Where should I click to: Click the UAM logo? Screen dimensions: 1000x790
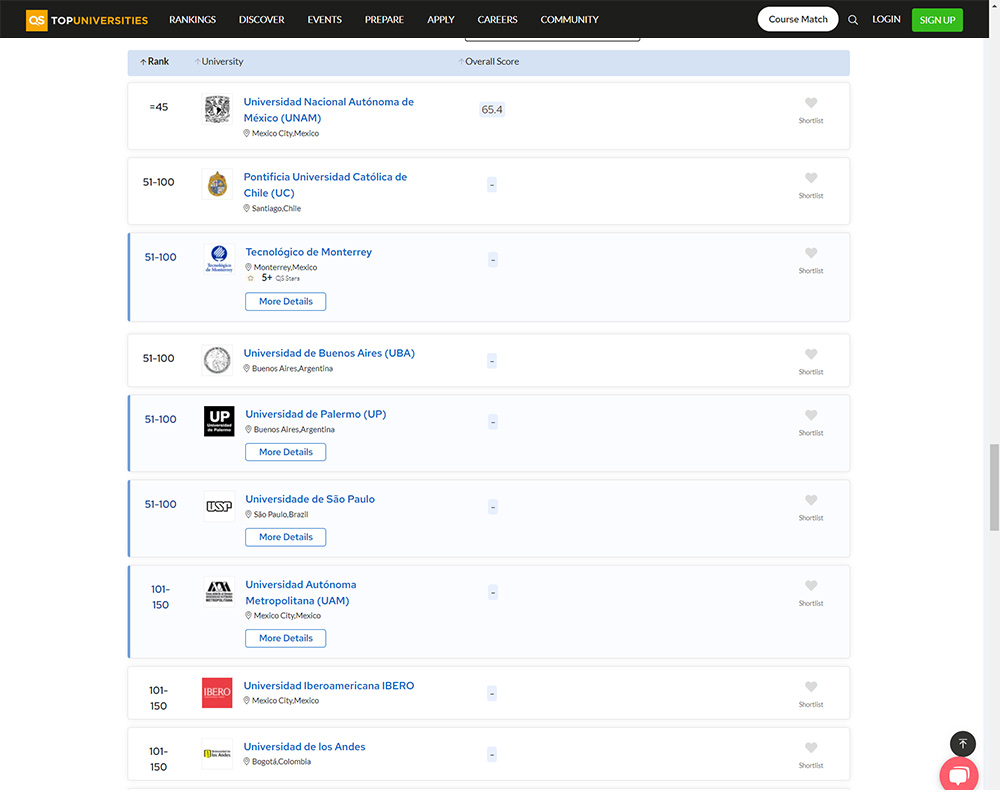[219, 592]
